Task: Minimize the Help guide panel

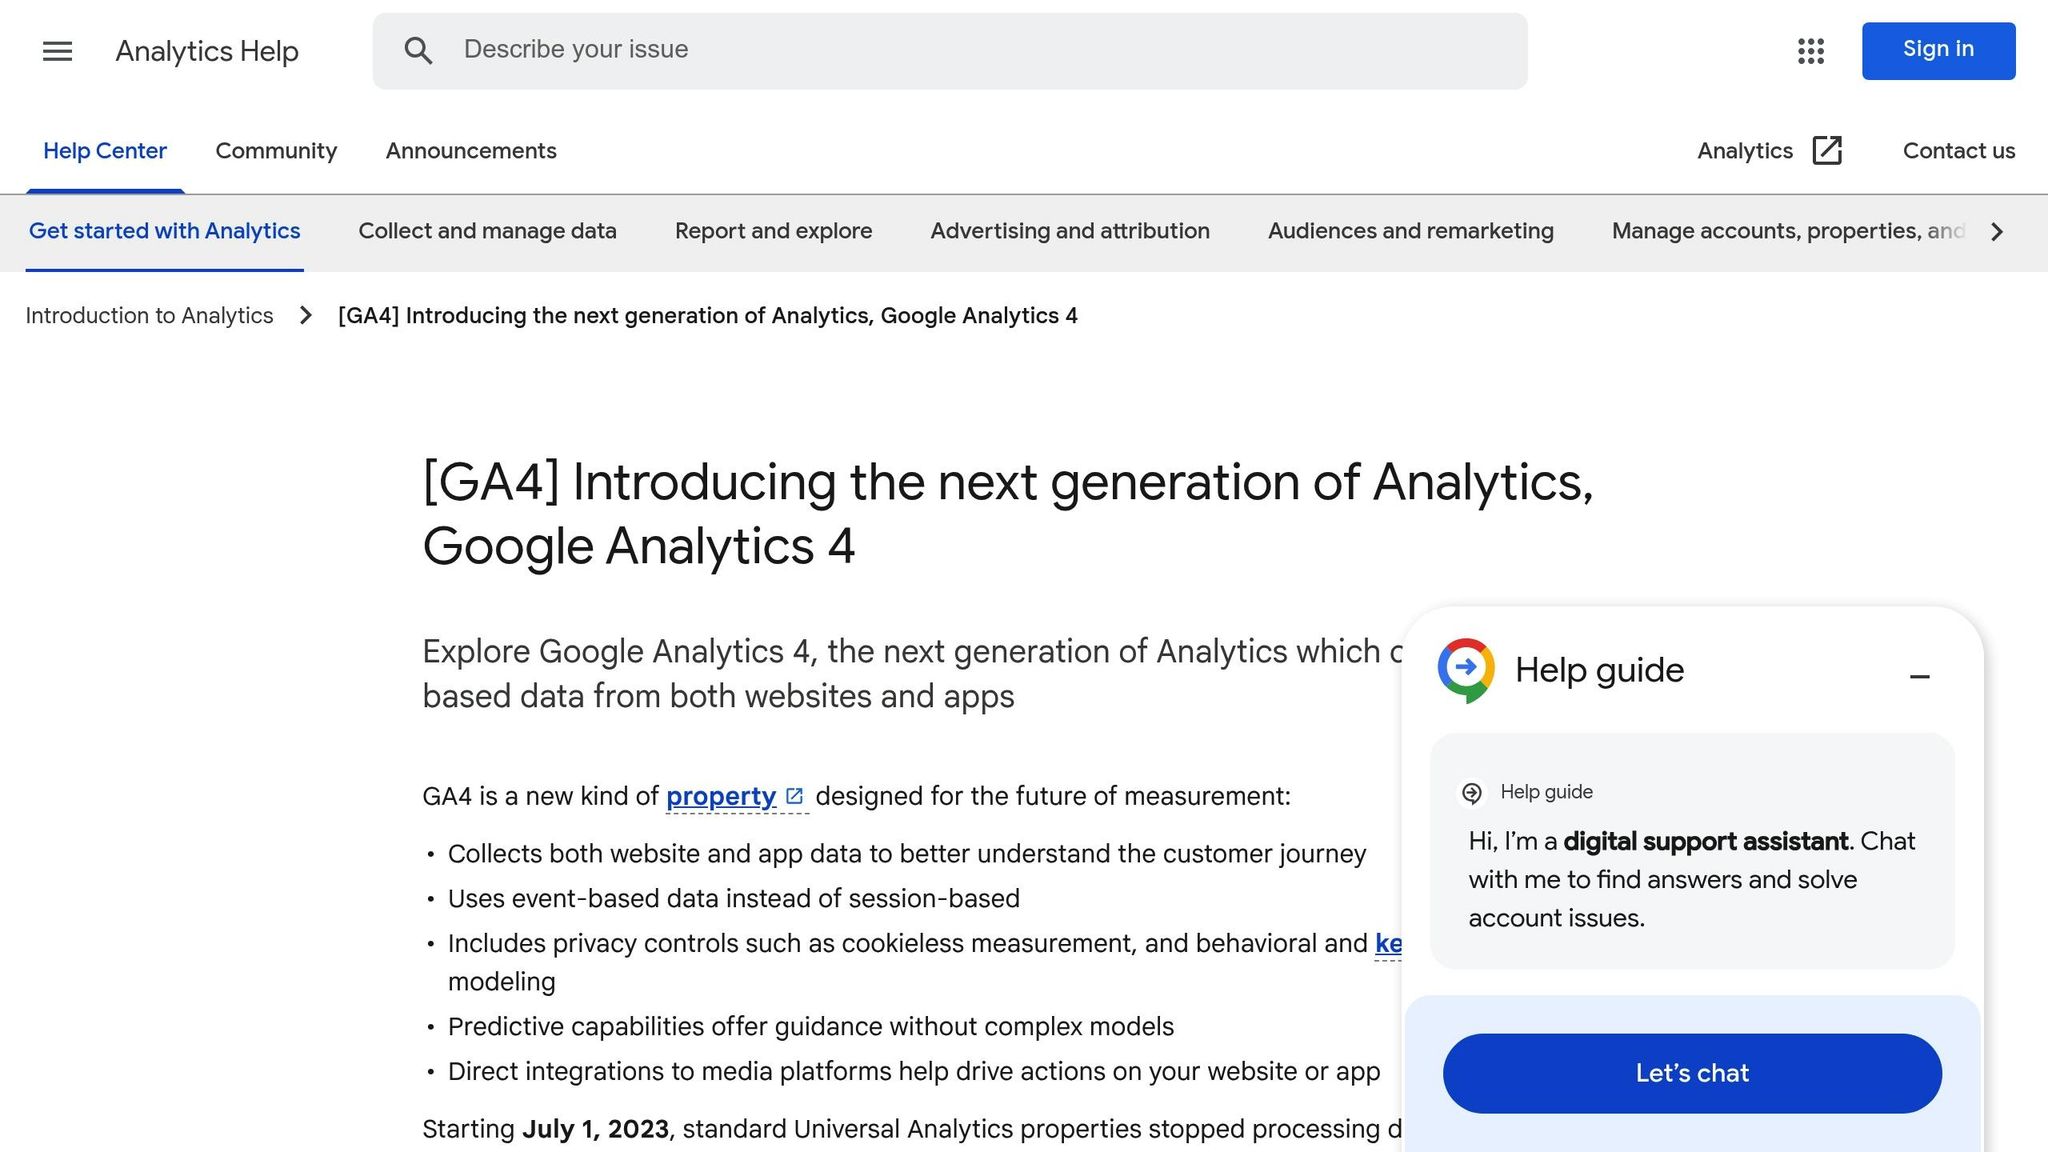Action: (1920, 675)
